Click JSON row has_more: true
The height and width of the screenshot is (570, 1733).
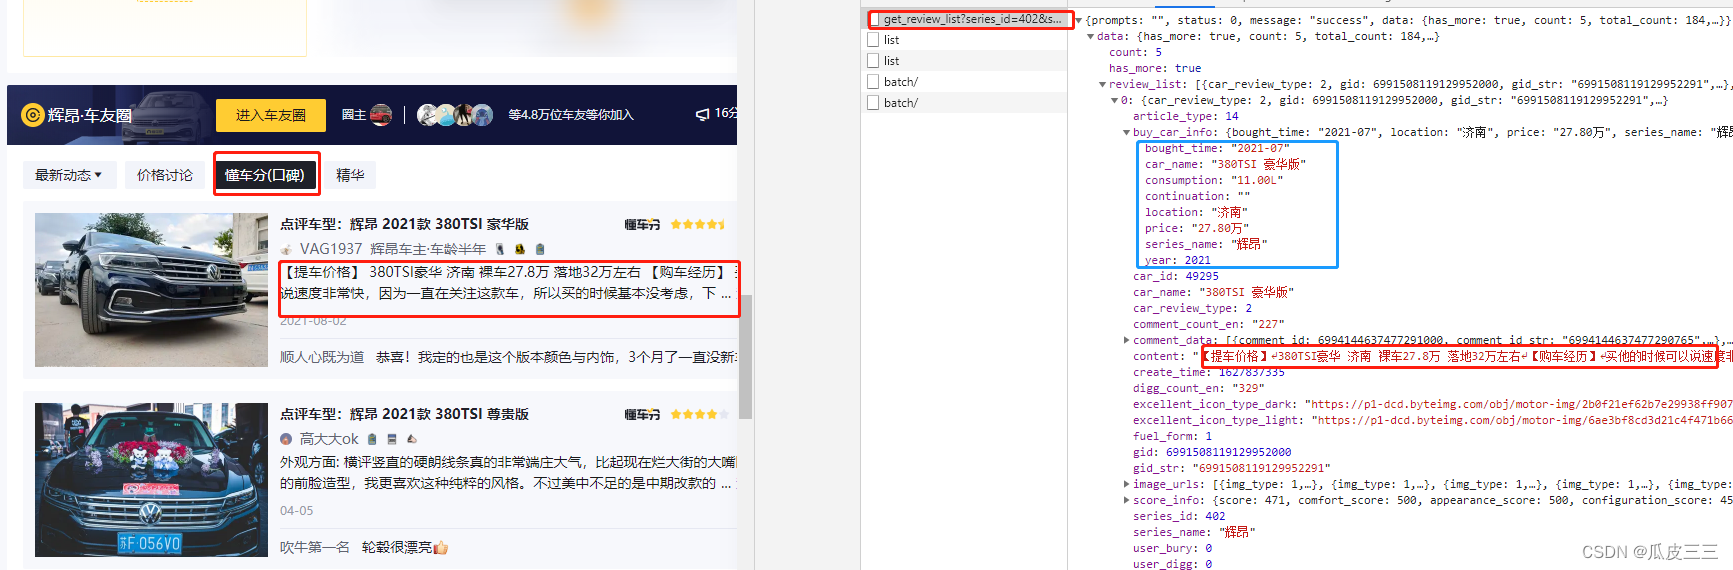[x=1155, y=68]
